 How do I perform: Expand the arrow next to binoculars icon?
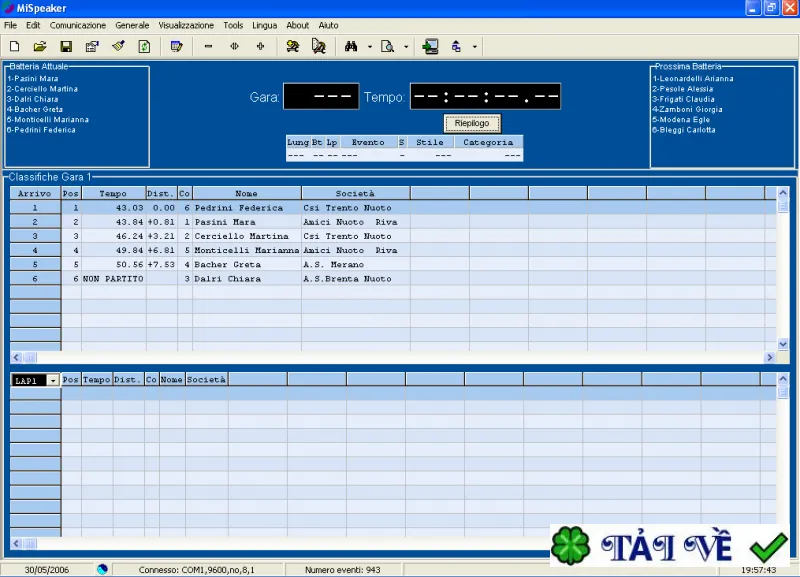point(370,47)
